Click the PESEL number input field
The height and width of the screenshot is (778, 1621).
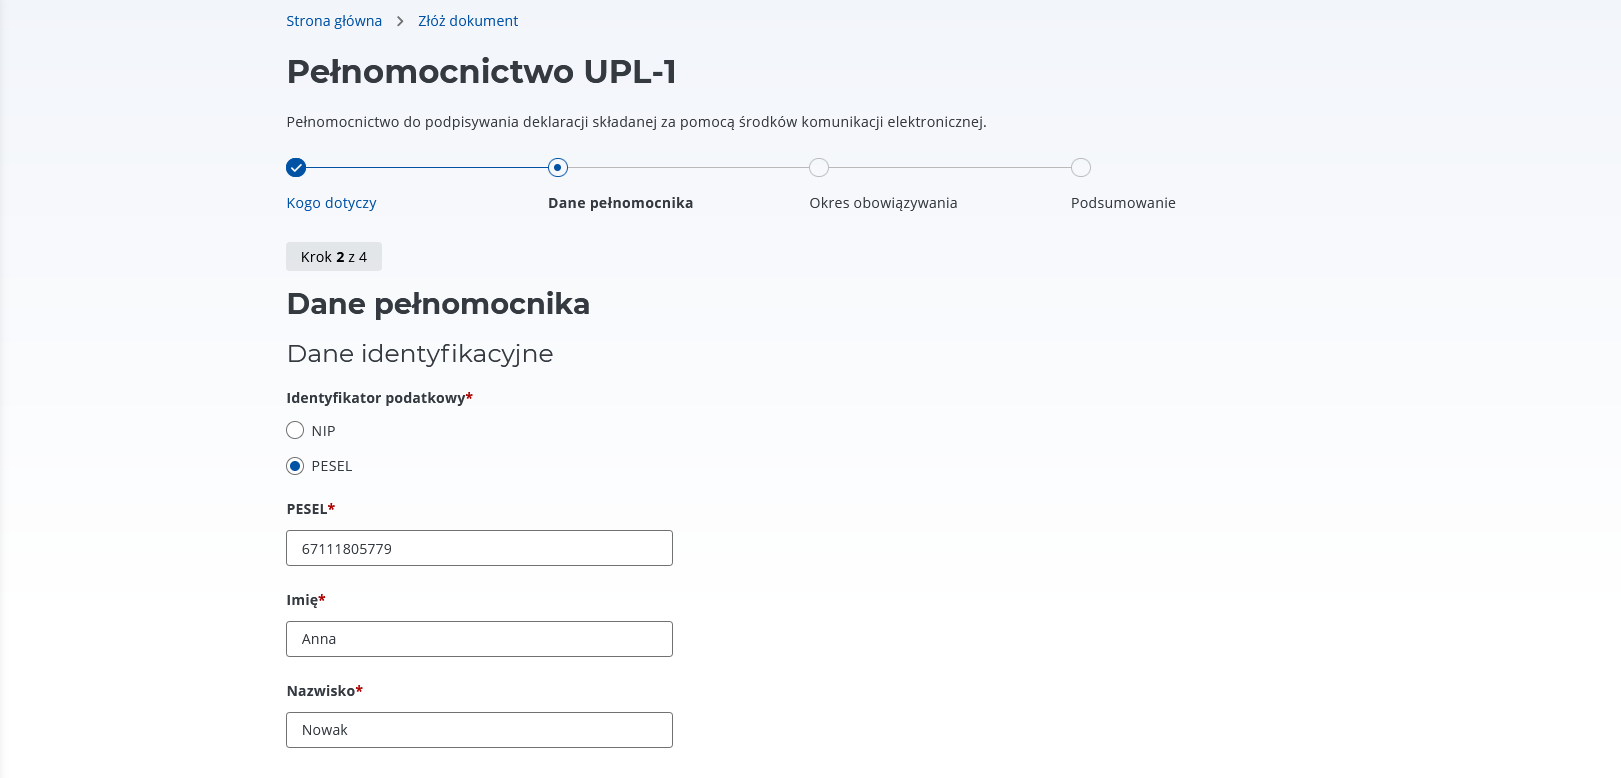point(479,548)
